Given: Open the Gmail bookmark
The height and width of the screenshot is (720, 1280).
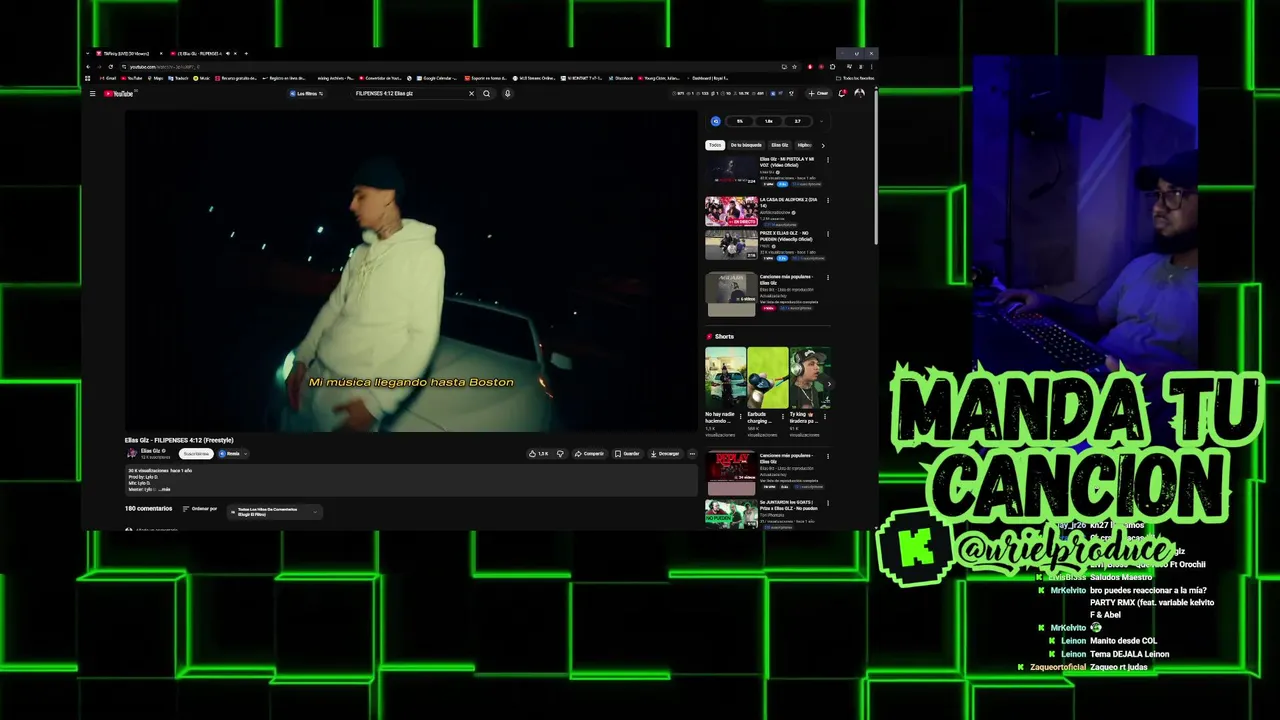Looking at the screenshot, I should click(x=109, y=78).
